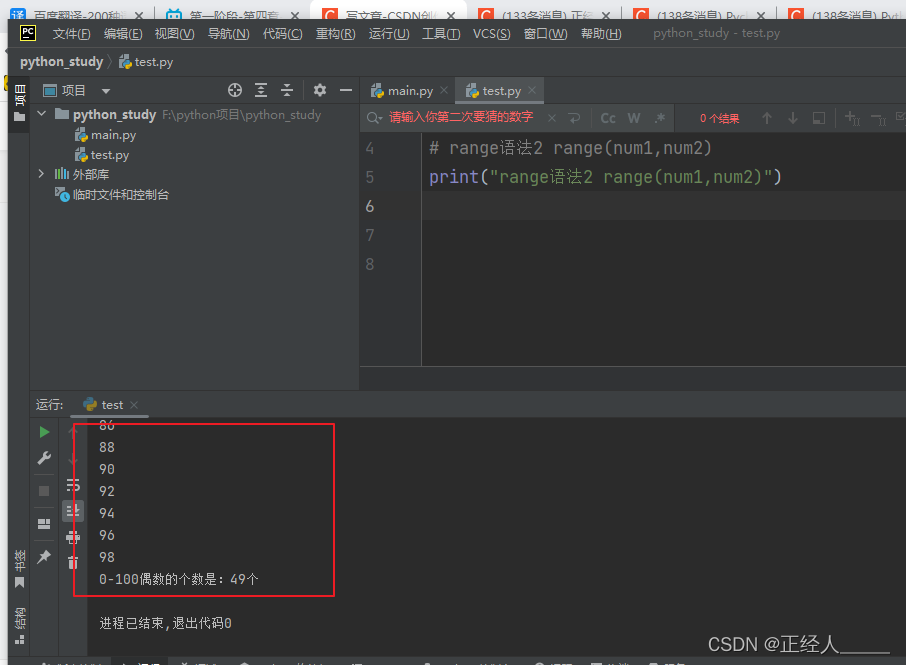
Task: Close the 写文章-CSDN browser tab
Action: click(451, 14)
